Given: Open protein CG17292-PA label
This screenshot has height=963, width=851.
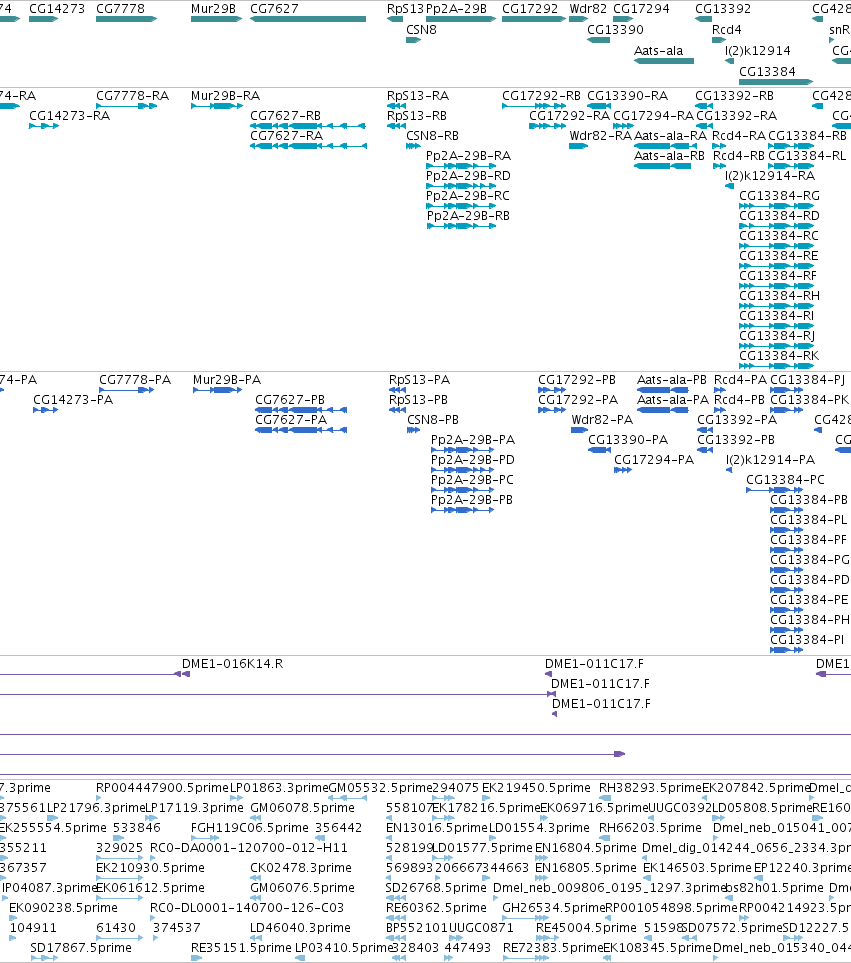Looking at the screenshot, I should 578,399.
